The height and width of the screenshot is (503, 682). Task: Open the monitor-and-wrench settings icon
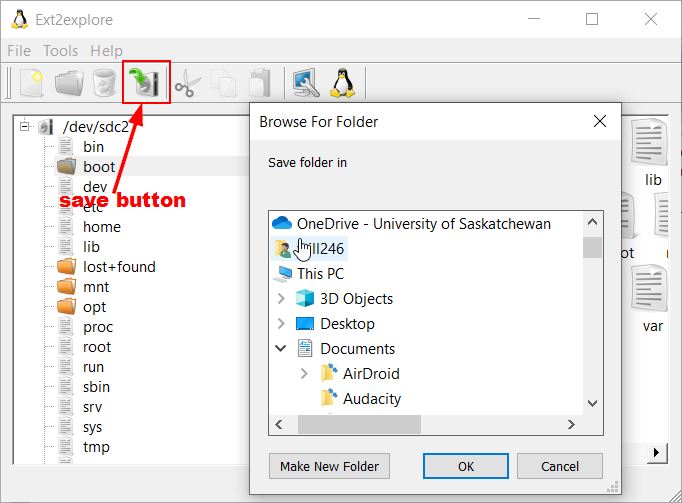coord(306,83)
